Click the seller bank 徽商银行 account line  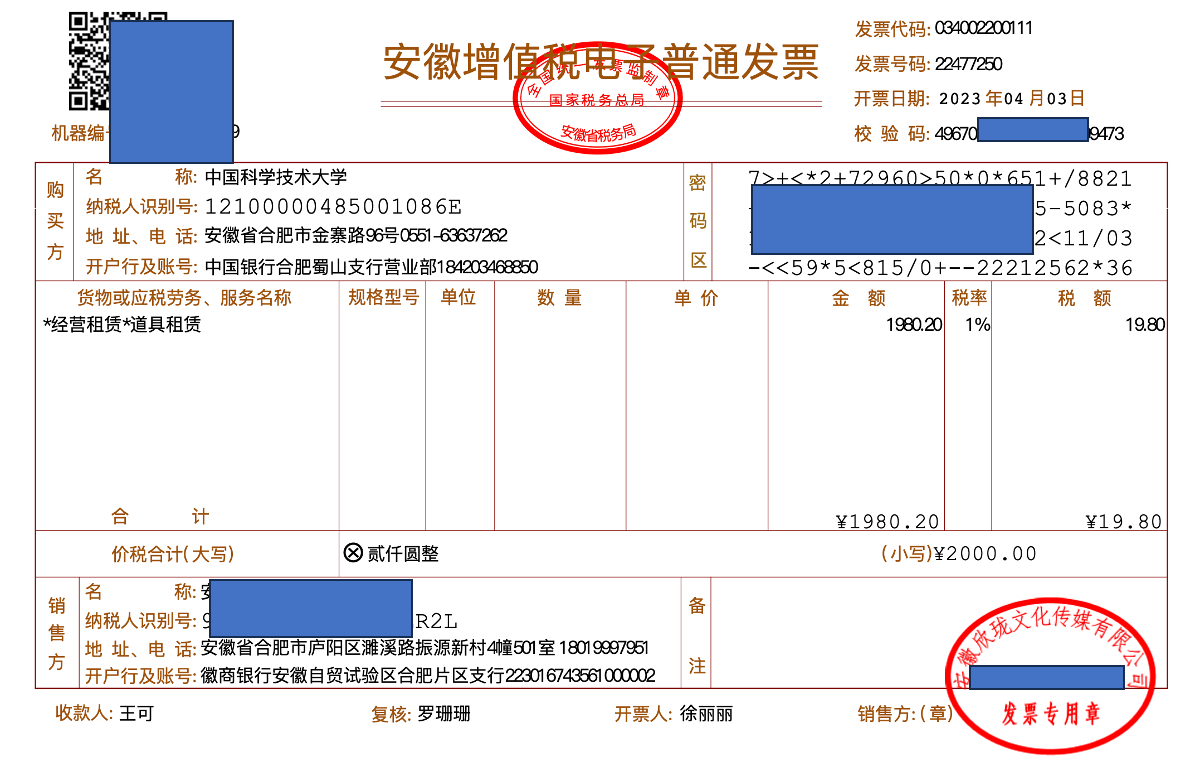(x=428, y=676)
